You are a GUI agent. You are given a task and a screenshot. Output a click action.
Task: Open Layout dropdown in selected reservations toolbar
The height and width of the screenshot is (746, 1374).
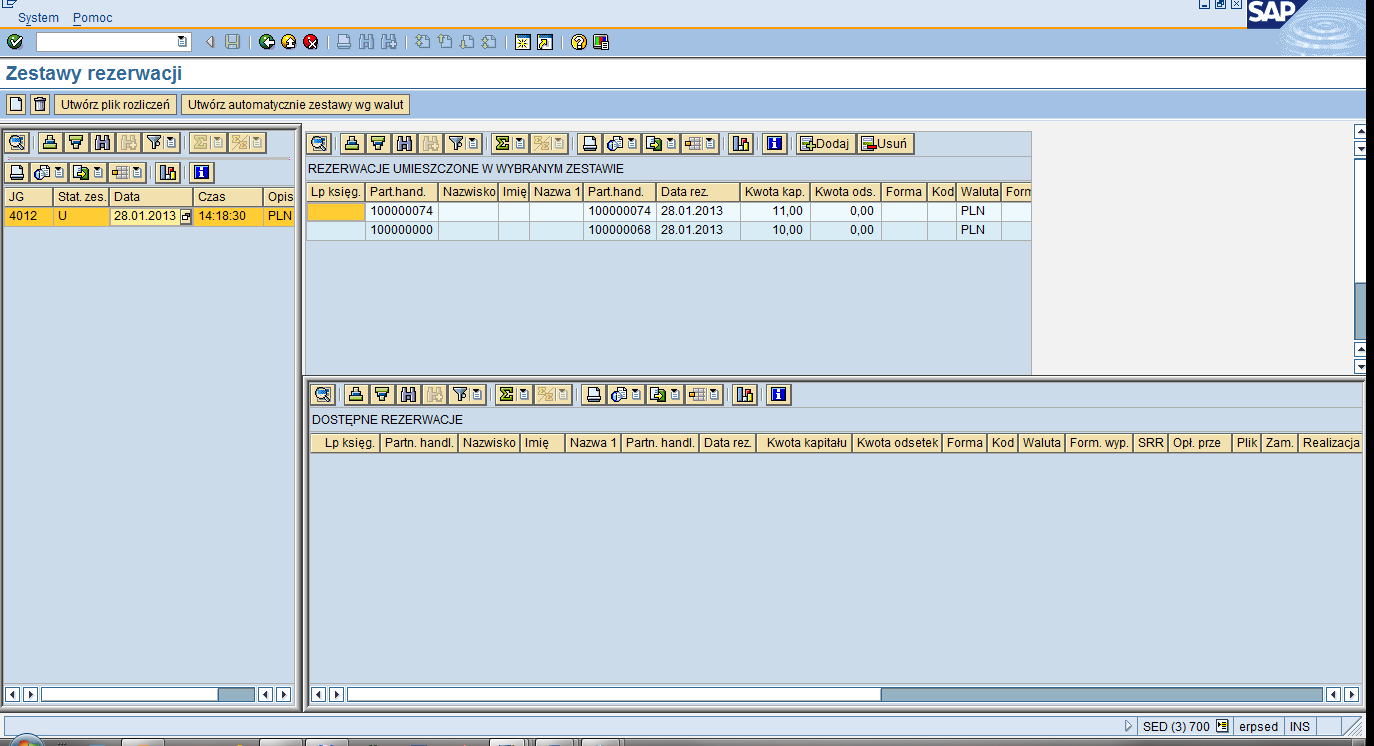[712, 143]
